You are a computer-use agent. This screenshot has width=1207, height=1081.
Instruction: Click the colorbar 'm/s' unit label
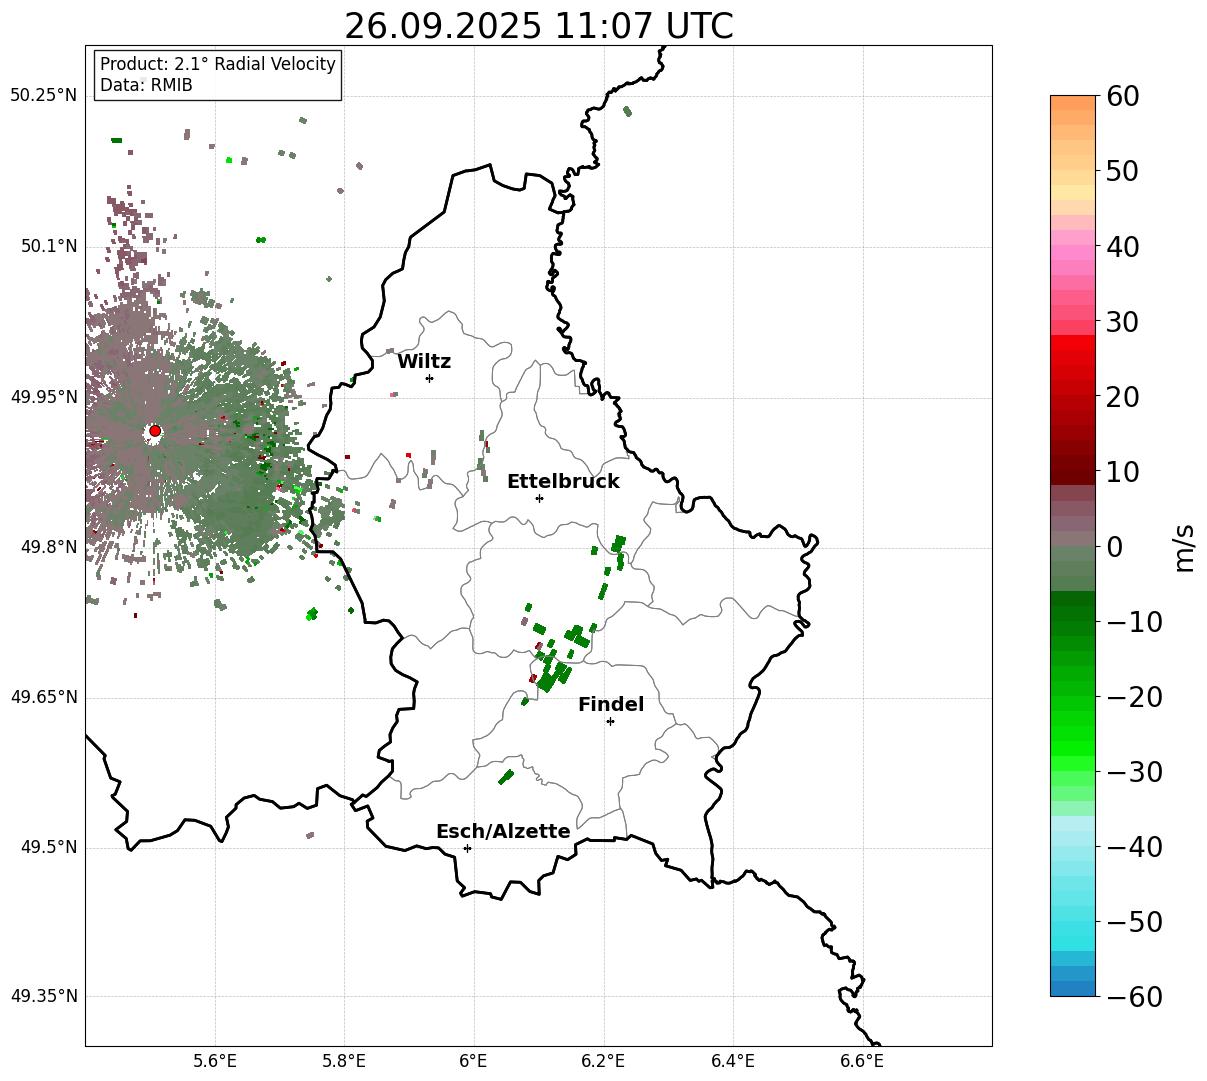[x=1184, y=546]
